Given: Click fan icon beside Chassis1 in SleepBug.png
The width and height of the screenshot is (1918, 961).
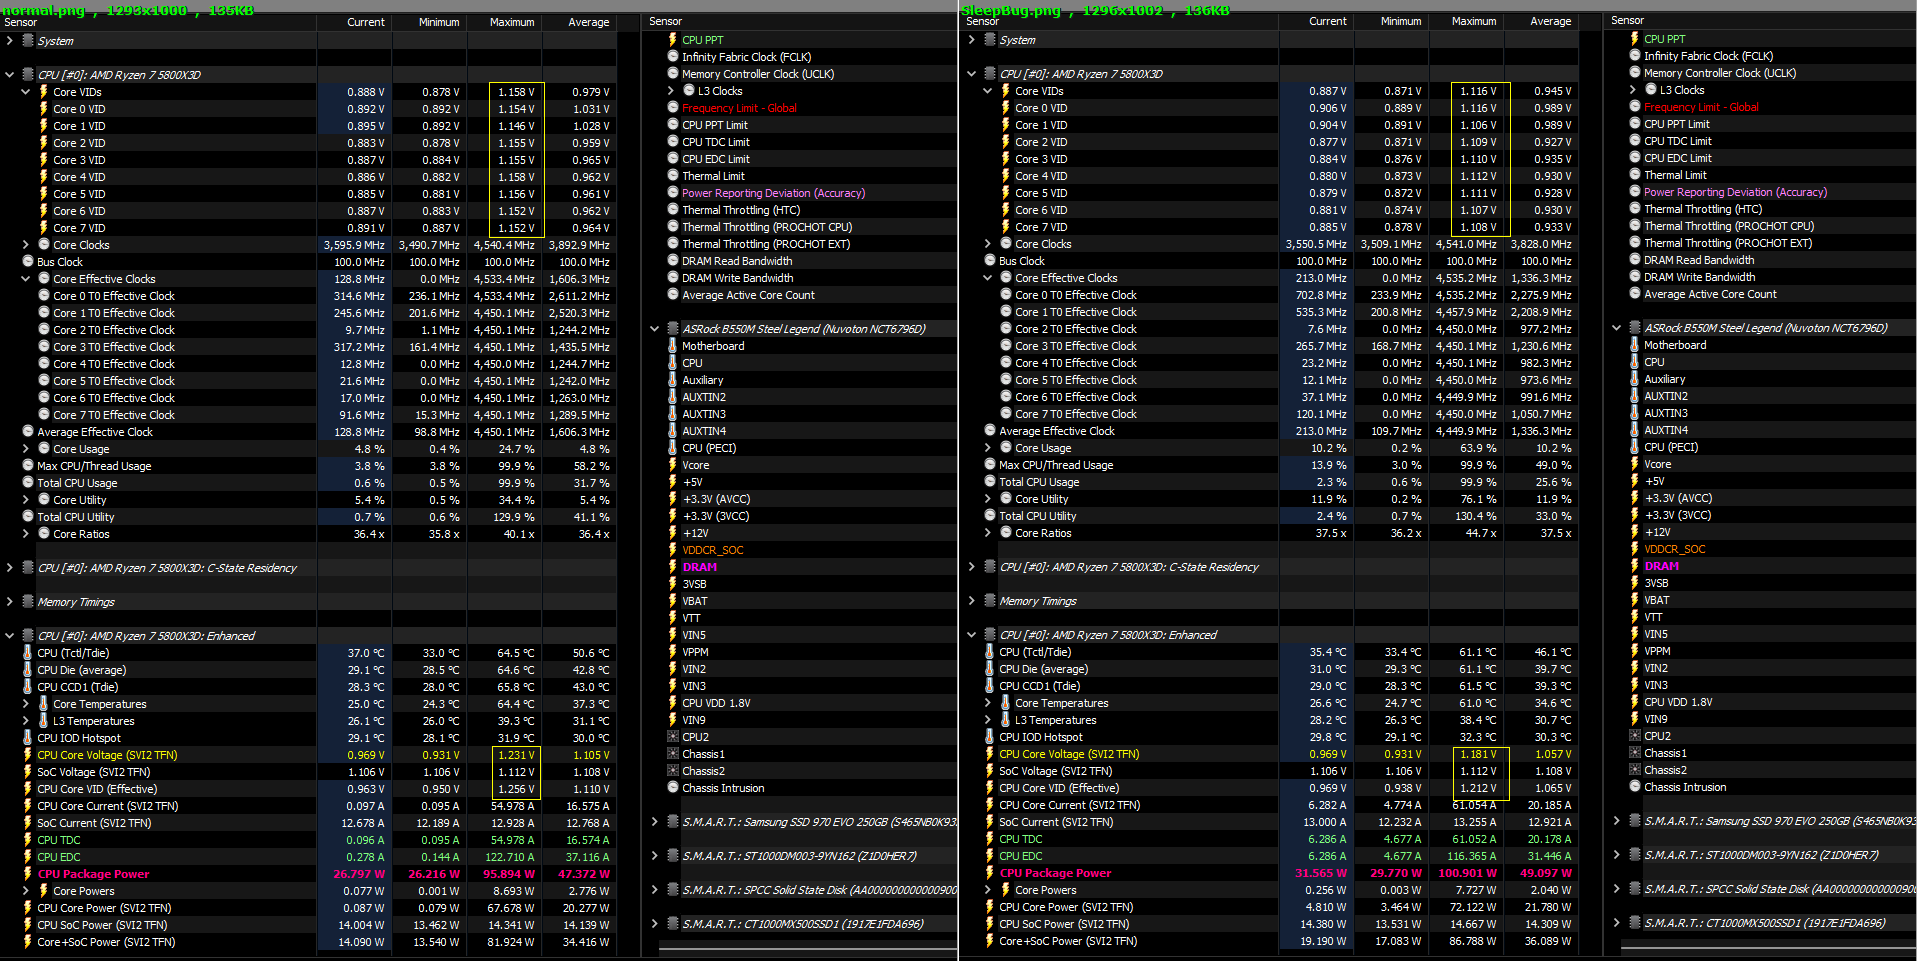Looking at the screenshot, I should [1635, 753].
